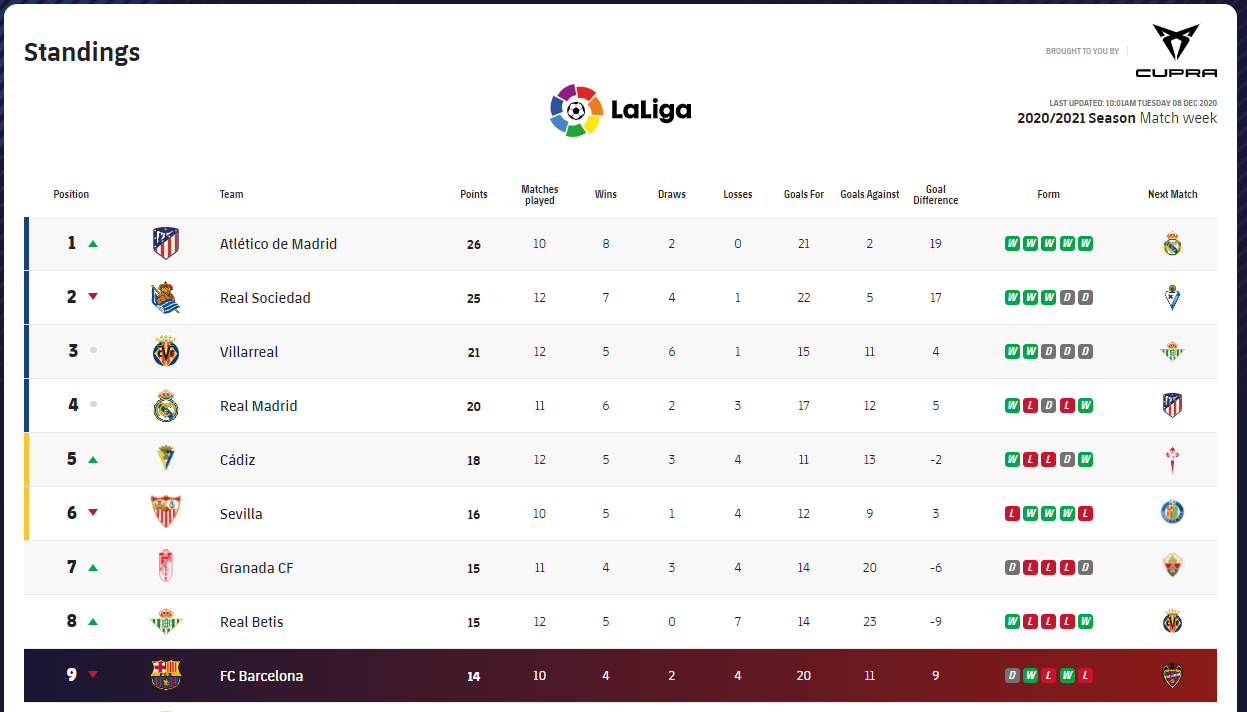Click the Sevilla club crest

tap(166, 513)
